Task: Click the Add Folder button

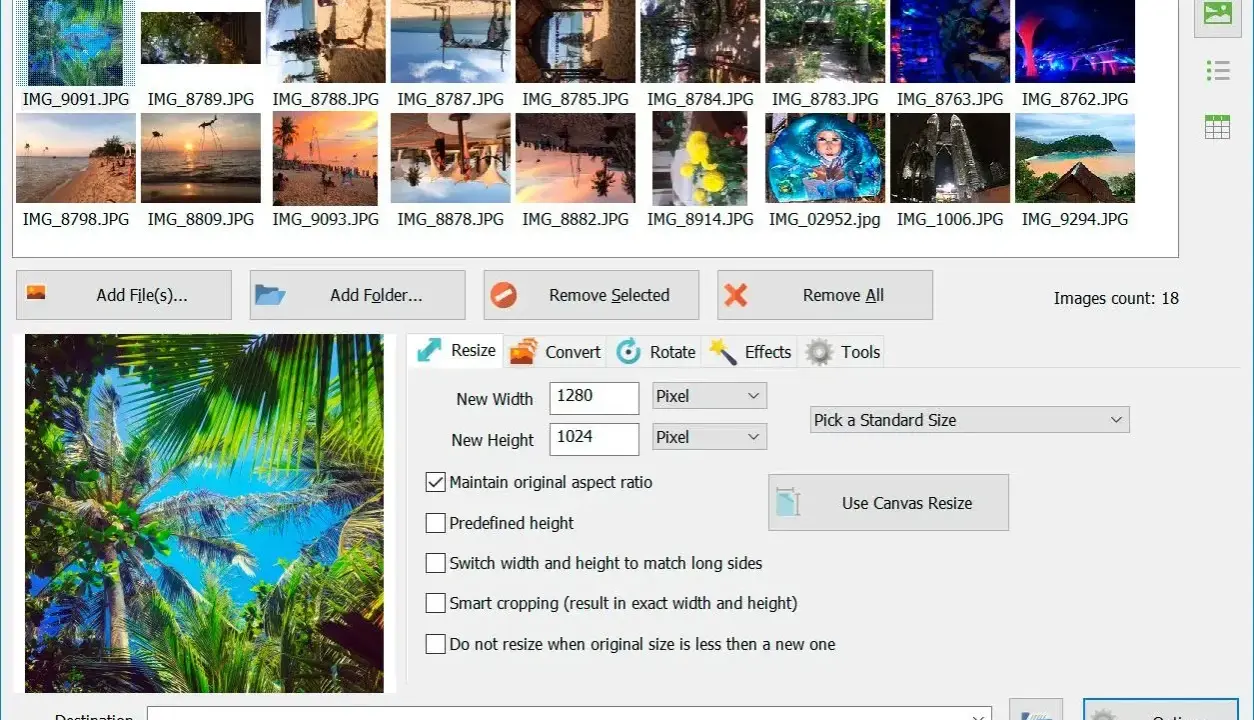Action: (358, 295)
